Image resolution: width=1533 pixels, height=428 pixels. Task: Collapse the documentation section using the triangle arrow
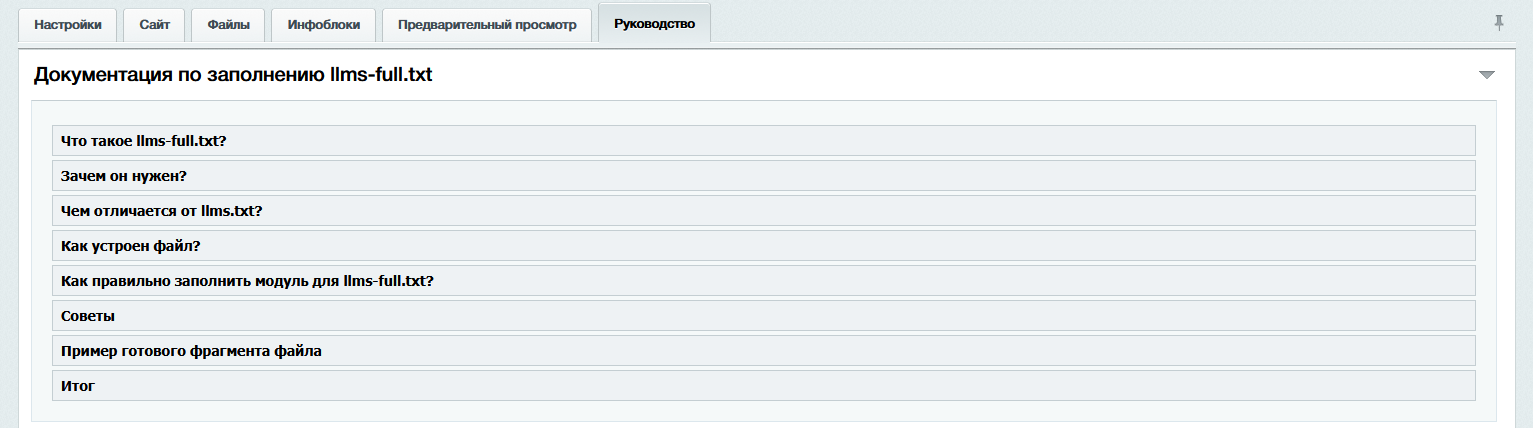pos(1486,75)
